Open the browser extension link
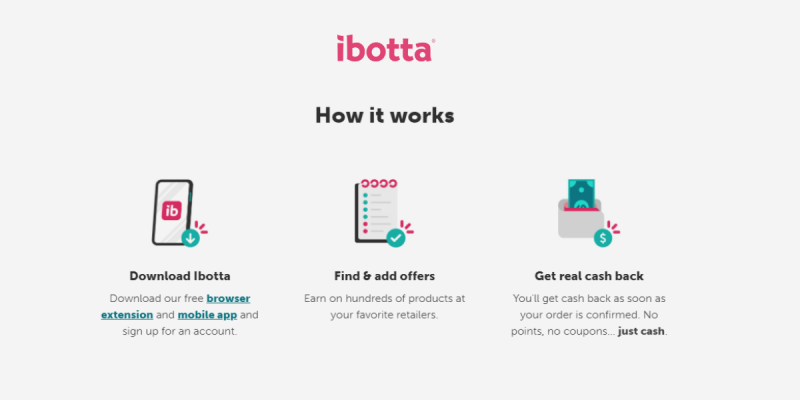The width and height of the screenshot is (800, 400). pos(176,307)
